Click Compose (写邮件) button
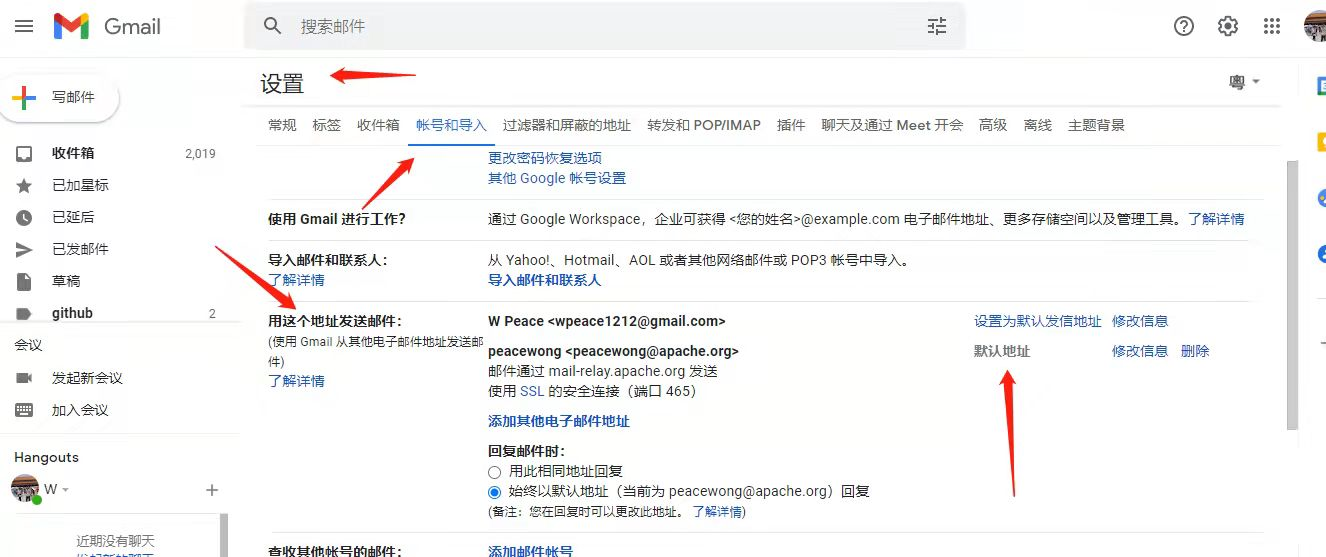Screen dimensions: 1326x557 [60, 97]
